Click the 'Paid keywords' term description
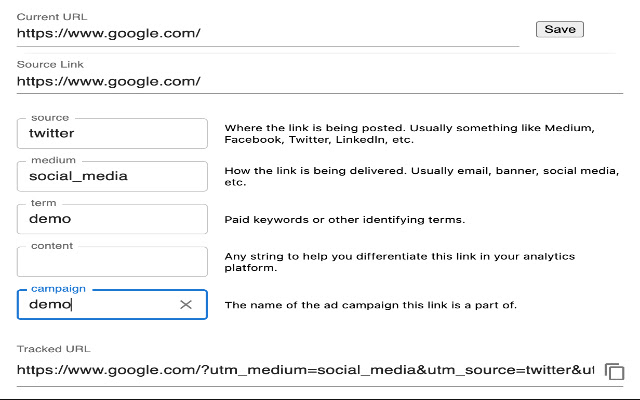The width and height of the screenshot is (640, 400). coord(344,220)
